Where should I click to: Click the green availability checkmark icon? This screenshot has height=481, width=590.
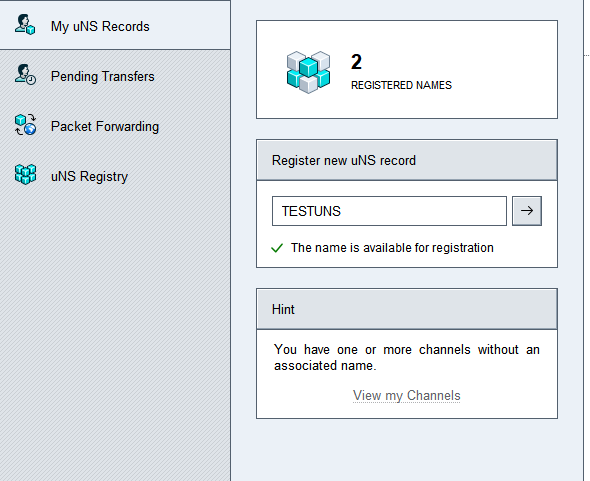pyautogui.click(x=277, y=248)
